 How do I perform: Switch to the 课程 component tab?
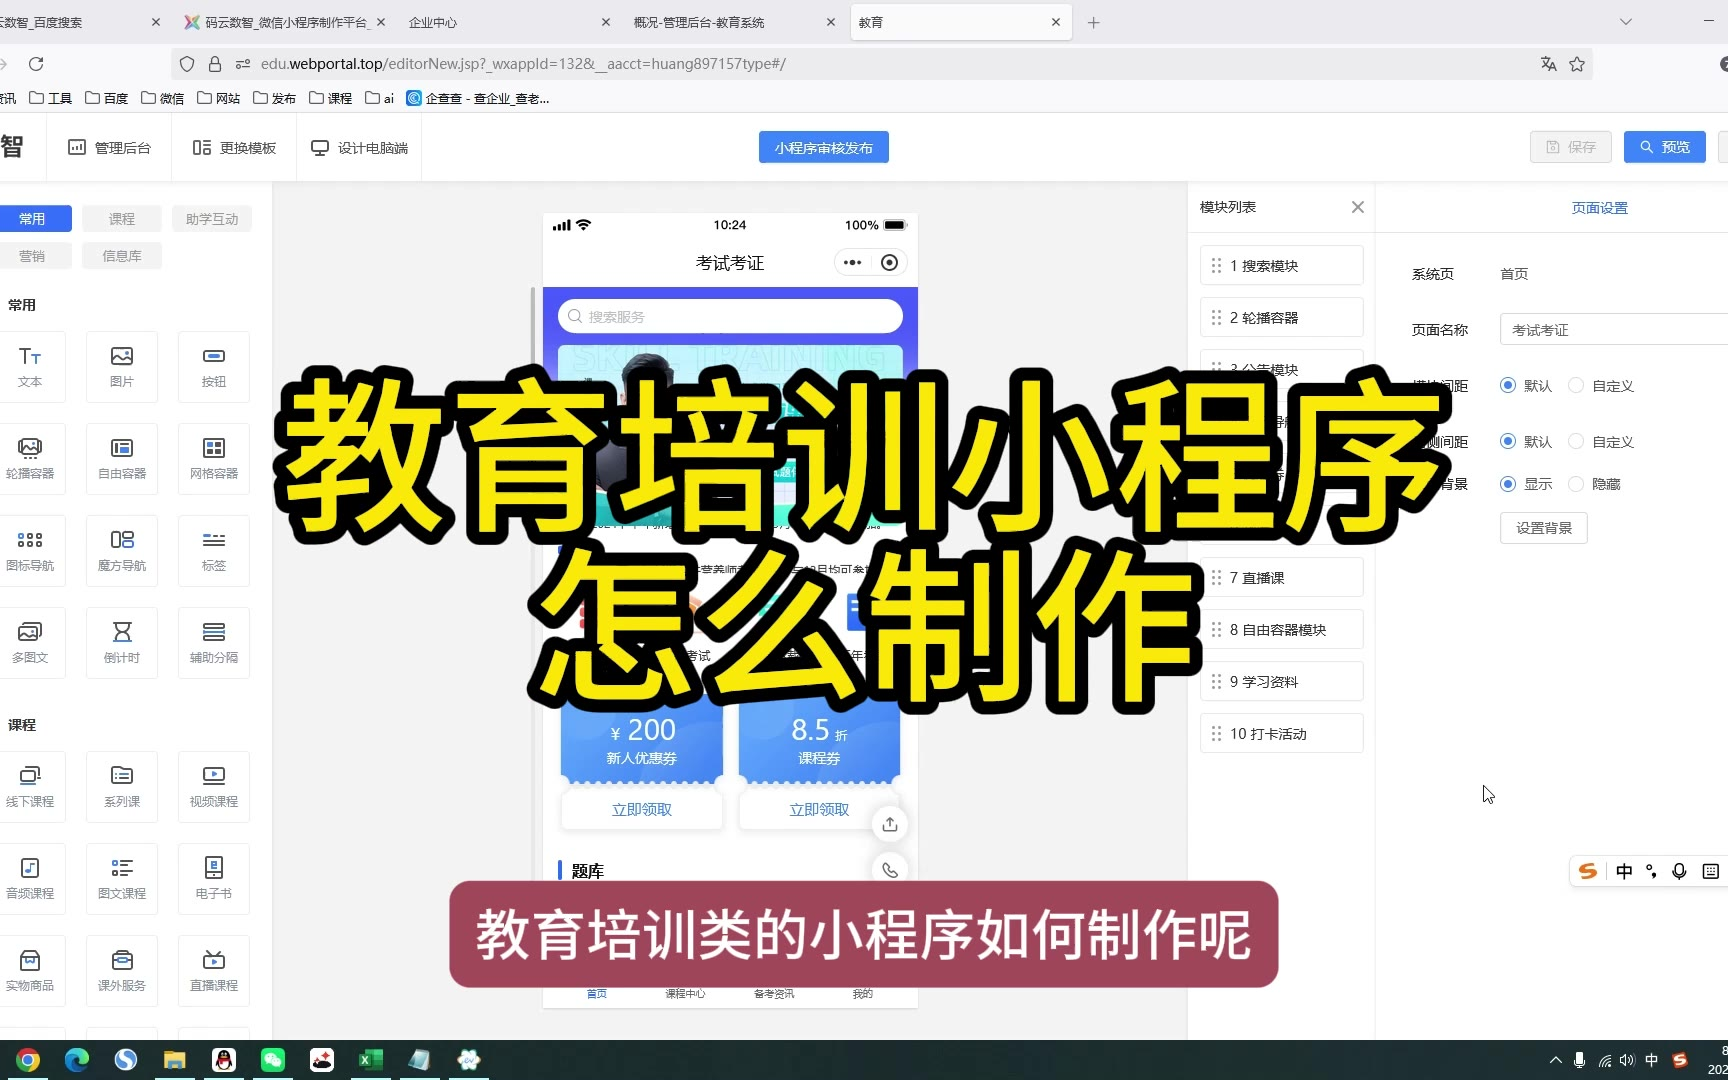[x=122, y=219]
